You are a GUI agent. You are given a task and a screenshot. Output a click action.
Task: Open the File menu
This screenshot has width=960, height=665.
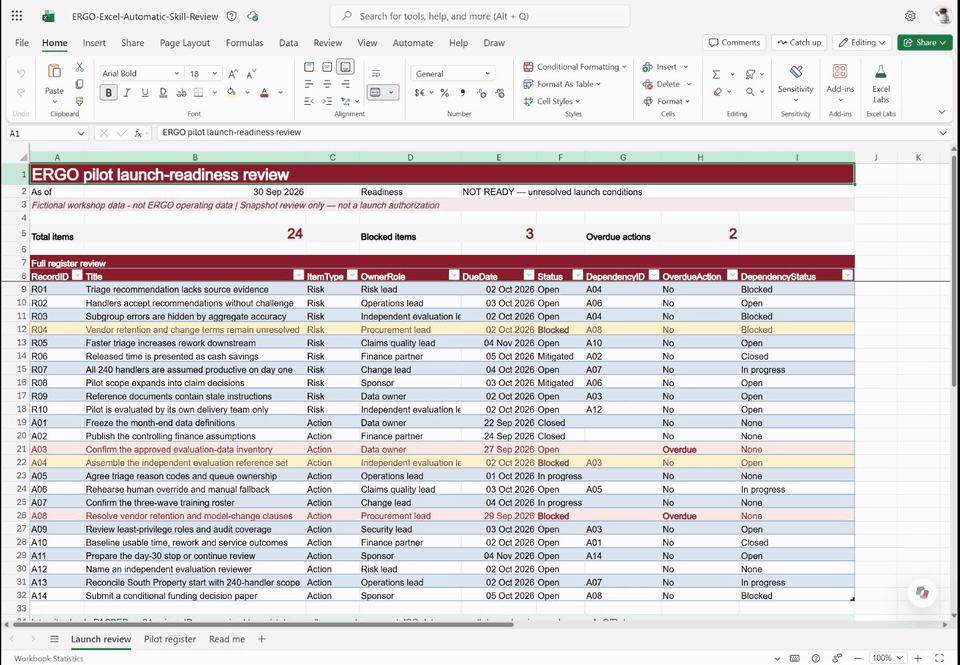click(21, 43)
